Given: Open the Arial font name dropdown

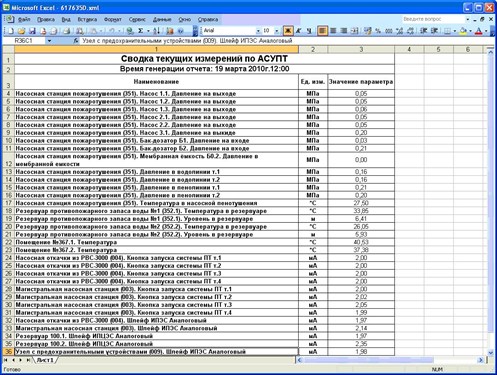Looking at the screenshot, I should point(258,31).
